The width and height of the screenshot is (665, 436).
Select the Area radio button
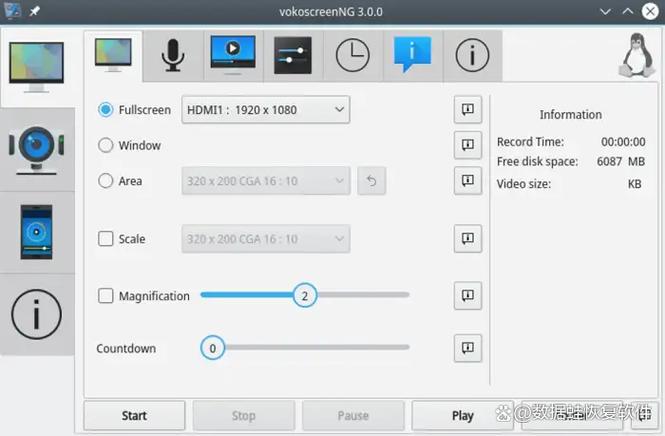(106, 181)
